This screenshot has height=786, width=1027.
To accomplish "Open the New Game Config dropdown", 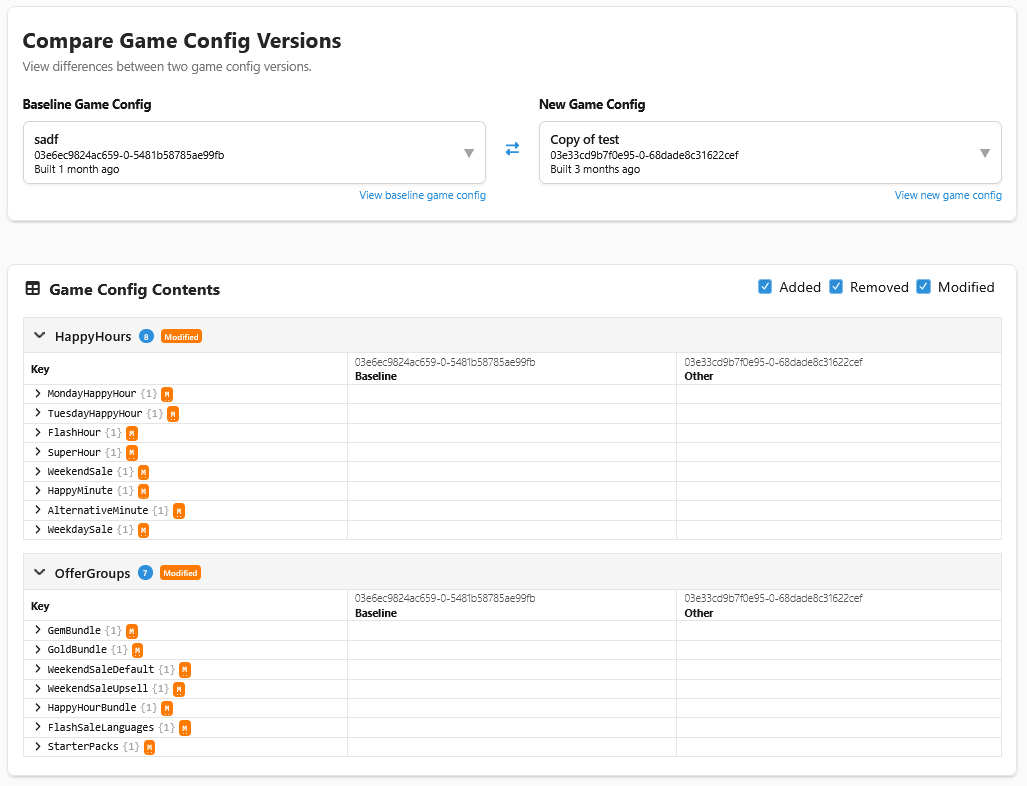I will [x=985, y=152].
